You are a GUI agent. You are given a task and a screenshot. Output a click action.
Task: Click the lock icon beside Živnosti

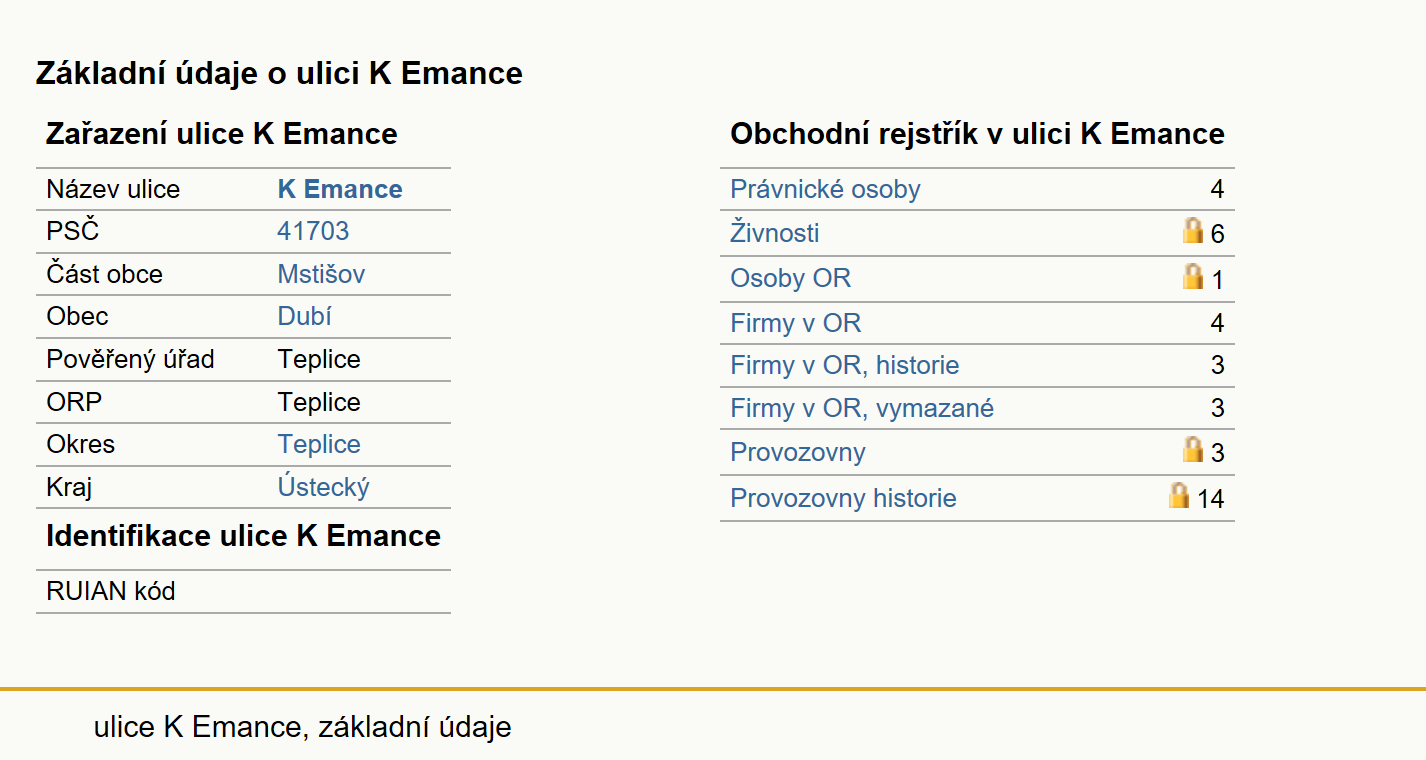[1192, 231]
